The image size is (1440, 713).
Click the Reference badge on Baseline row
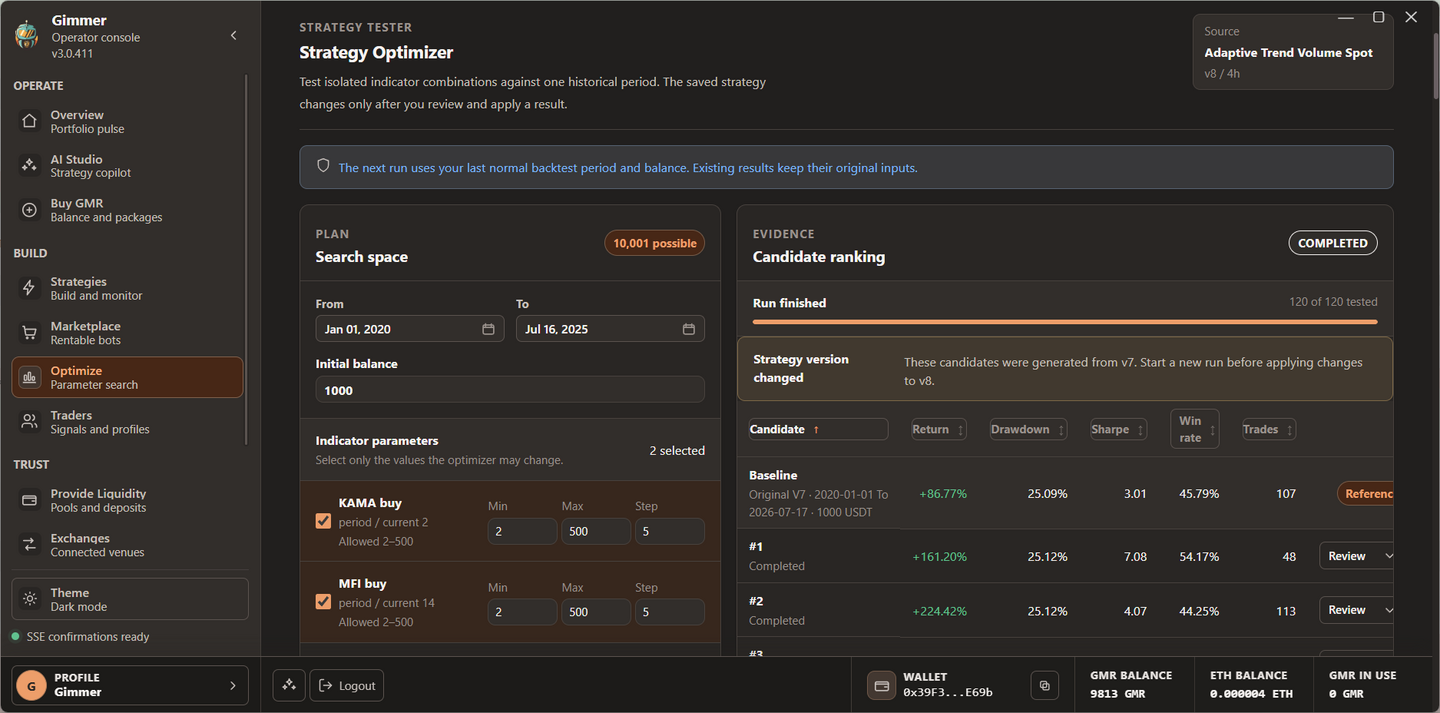click(1366, 493)
